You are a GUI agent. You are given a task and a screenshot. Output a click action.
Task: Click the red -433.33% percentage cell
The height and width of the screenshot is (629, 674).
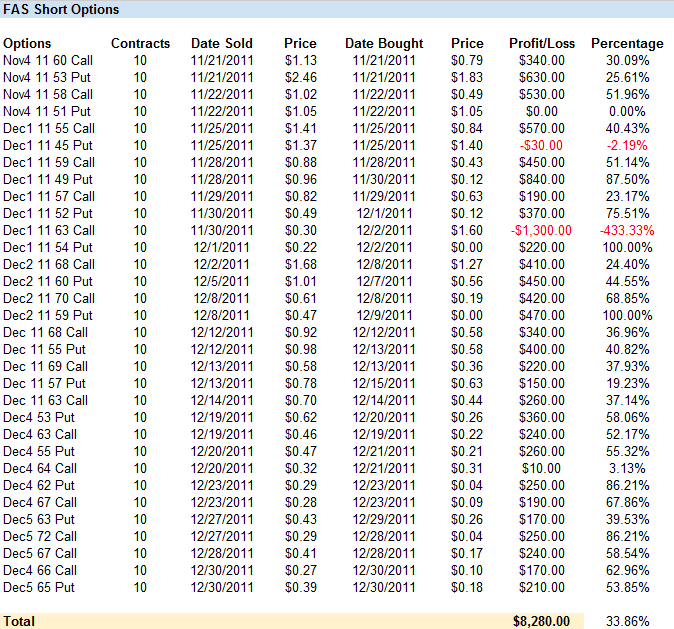[x=627, y=230]
